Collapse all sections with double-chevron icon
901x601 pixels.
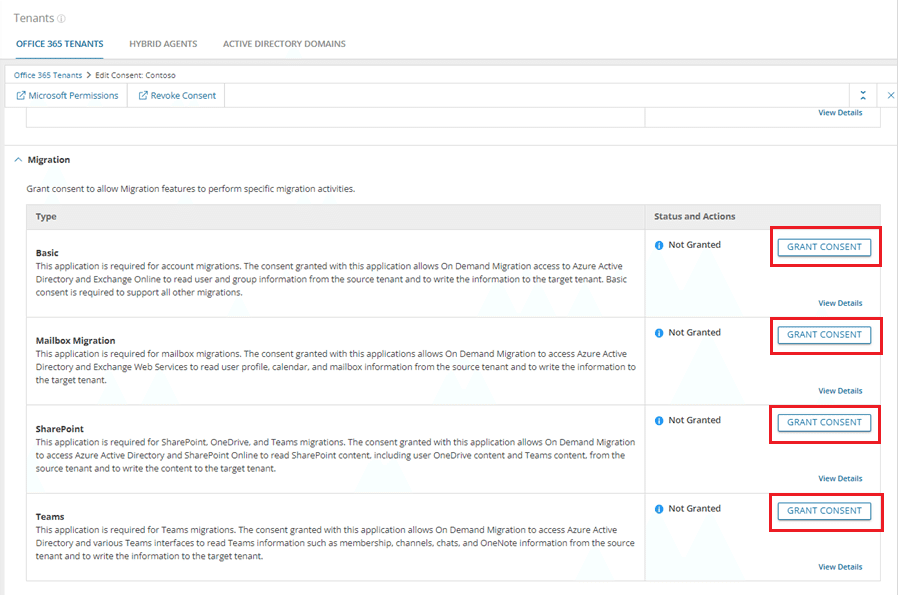[x=863, y=95]
